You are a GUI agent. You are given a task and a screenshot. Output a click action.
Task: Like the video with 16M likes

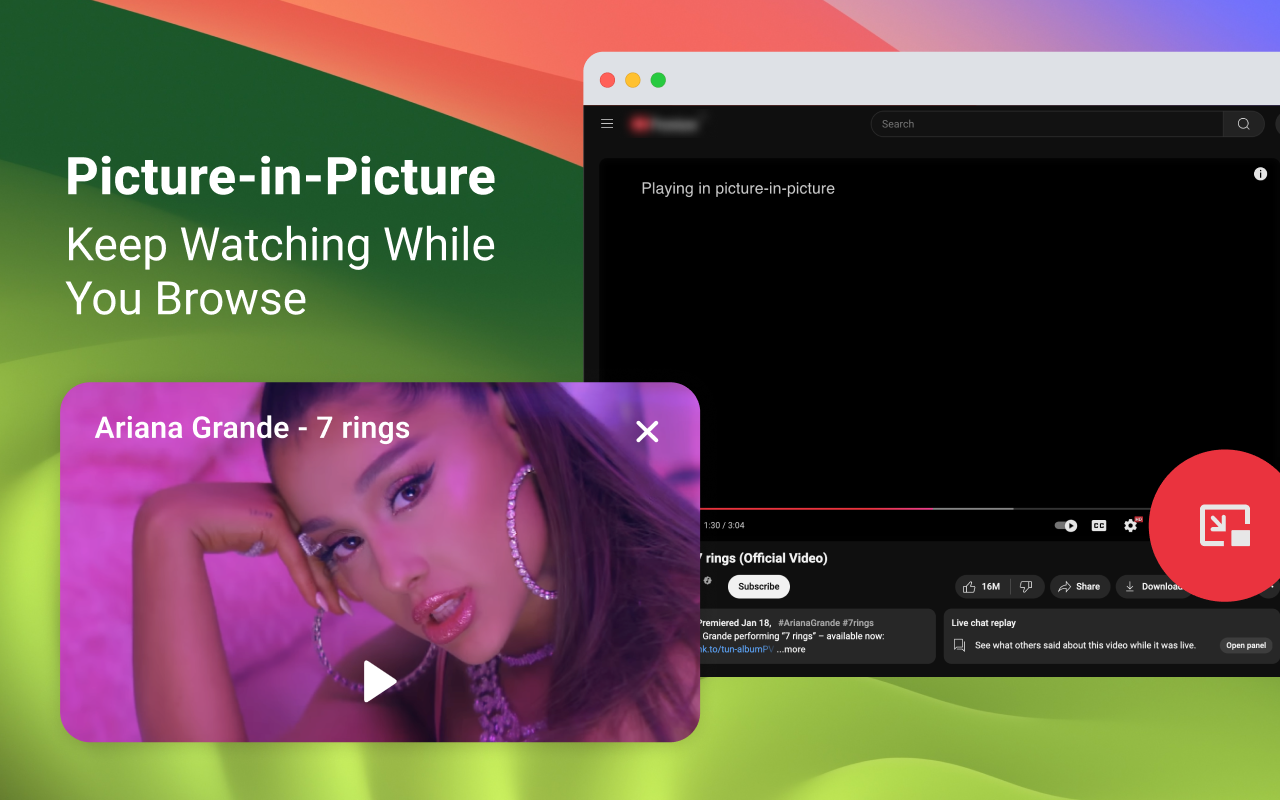[x=982, y=587]
